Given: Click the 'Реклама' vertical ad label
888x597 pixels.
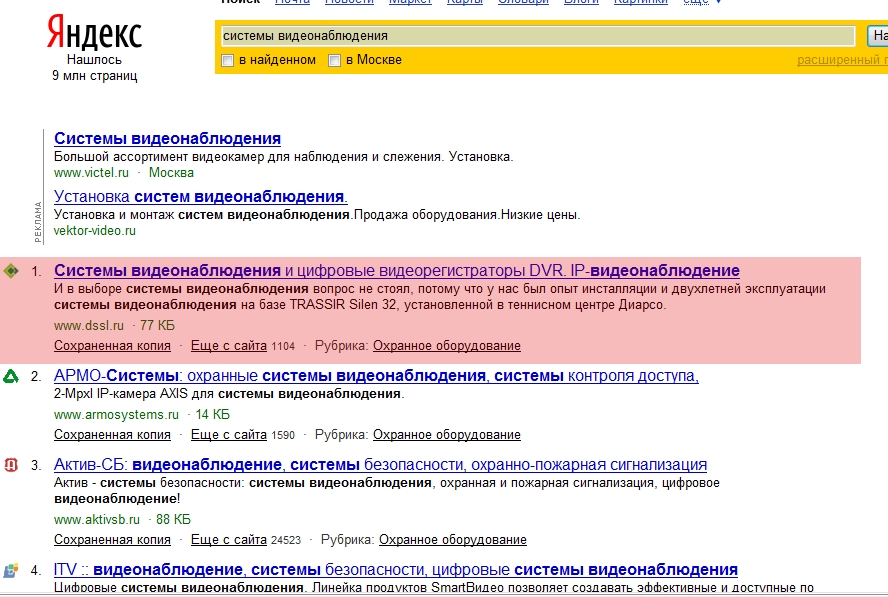Looking at the screenshot, I should pos(38,222).
